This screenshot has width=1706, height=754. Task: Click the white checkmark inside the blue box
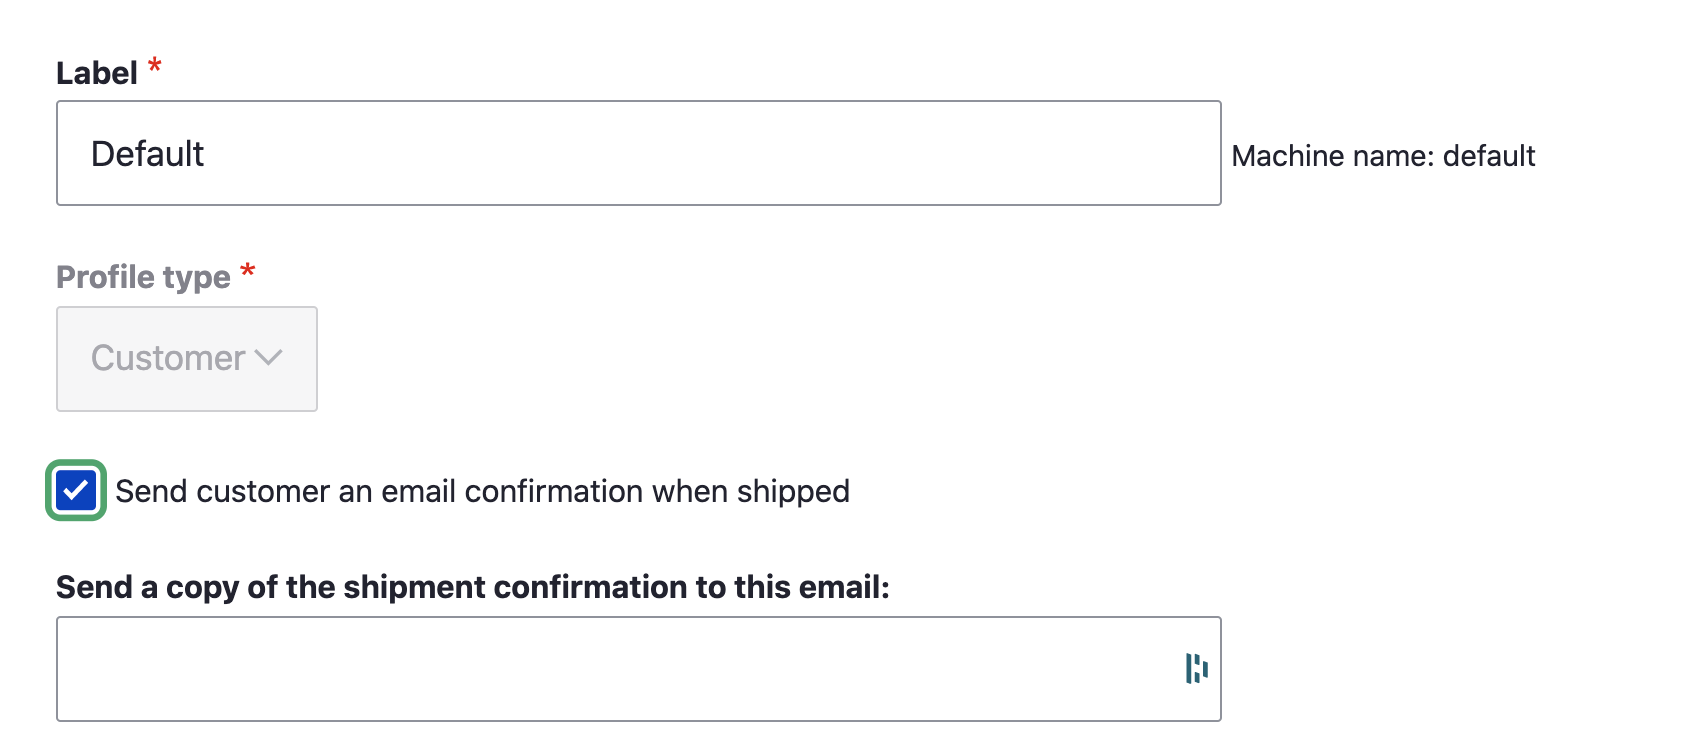pos(76,491)
